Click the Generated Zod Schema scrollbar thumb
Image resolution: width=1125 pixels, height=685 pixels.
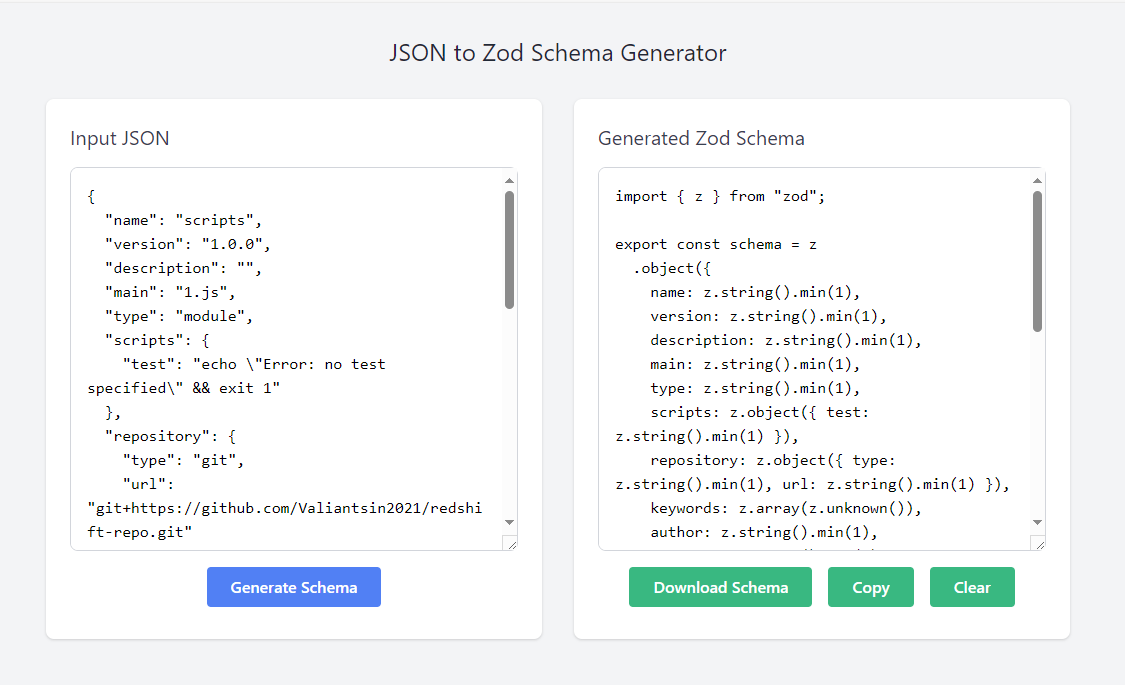click(x=1037, y=261)
